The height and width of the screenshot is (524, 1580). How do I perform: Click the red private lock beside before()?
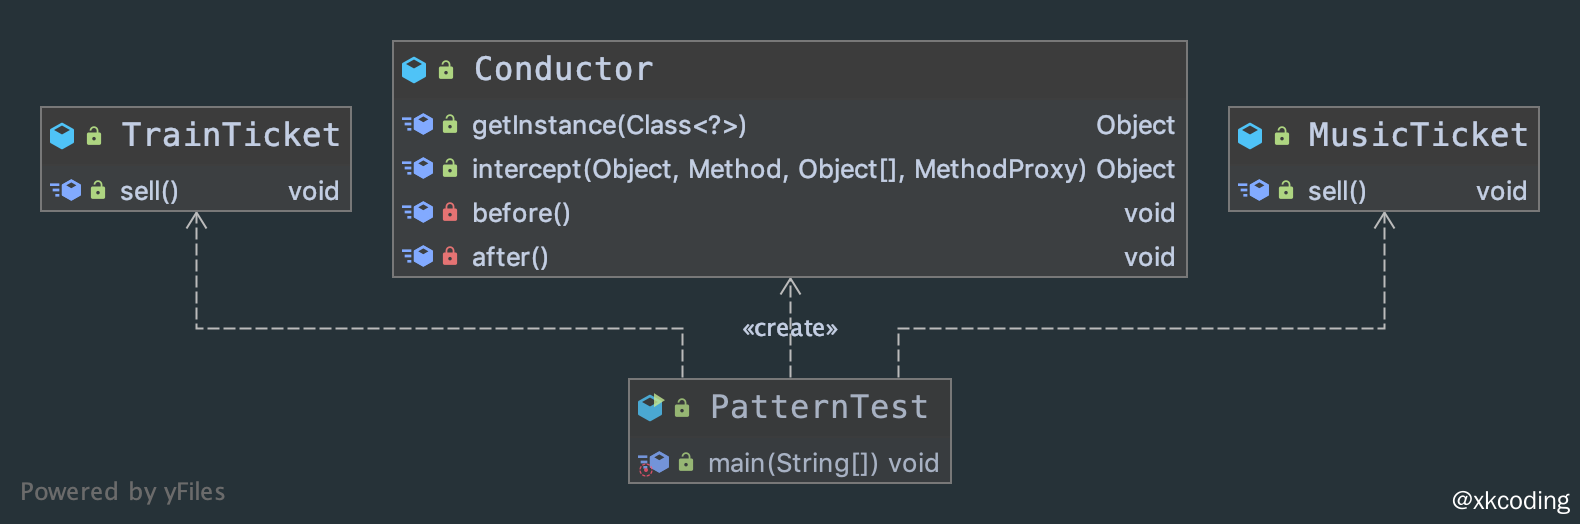click(x=450, y=213)
